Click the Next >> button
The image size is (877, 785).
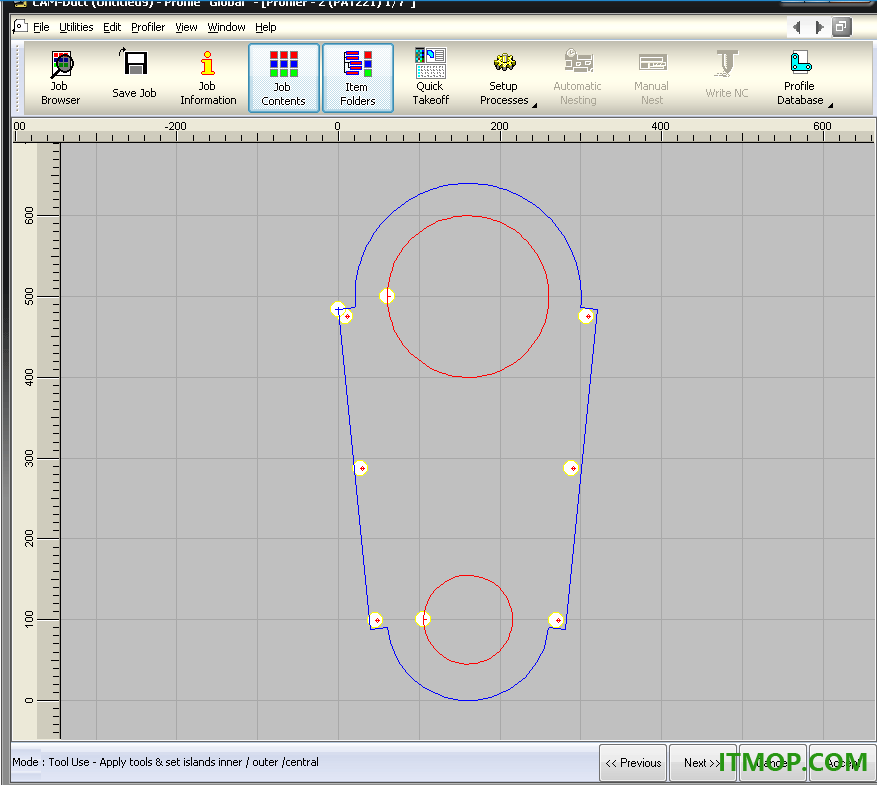pyautogui.click(x=702, y=763)
